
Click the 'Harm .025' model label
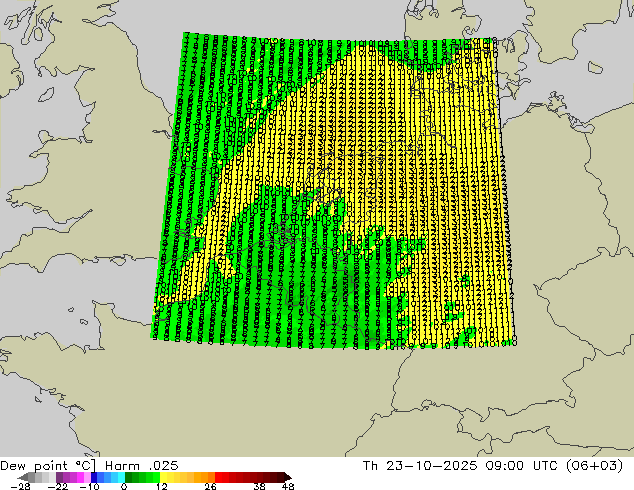pos(142,466)
